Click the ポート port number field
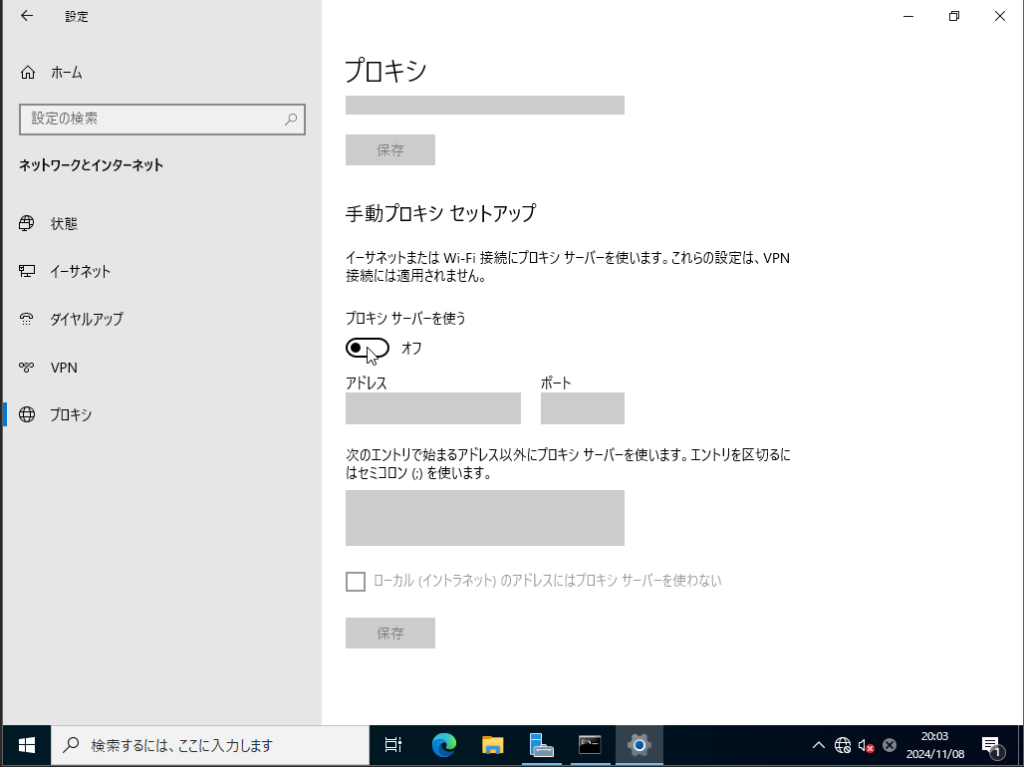The height and width of the screenshot is (767, 1024). pos(582,408)
